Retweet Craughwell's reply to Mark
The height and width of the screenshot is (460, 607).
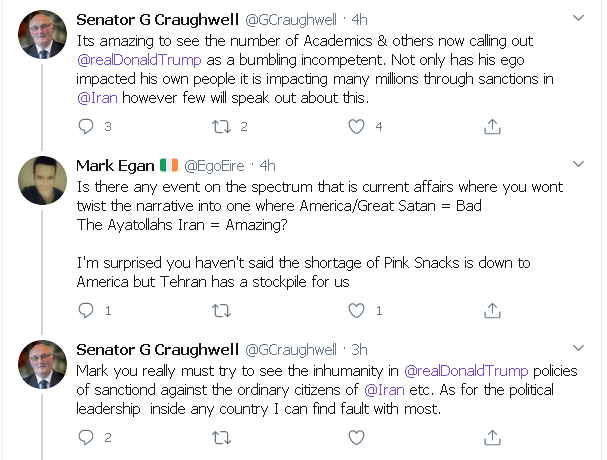[222, 438]
